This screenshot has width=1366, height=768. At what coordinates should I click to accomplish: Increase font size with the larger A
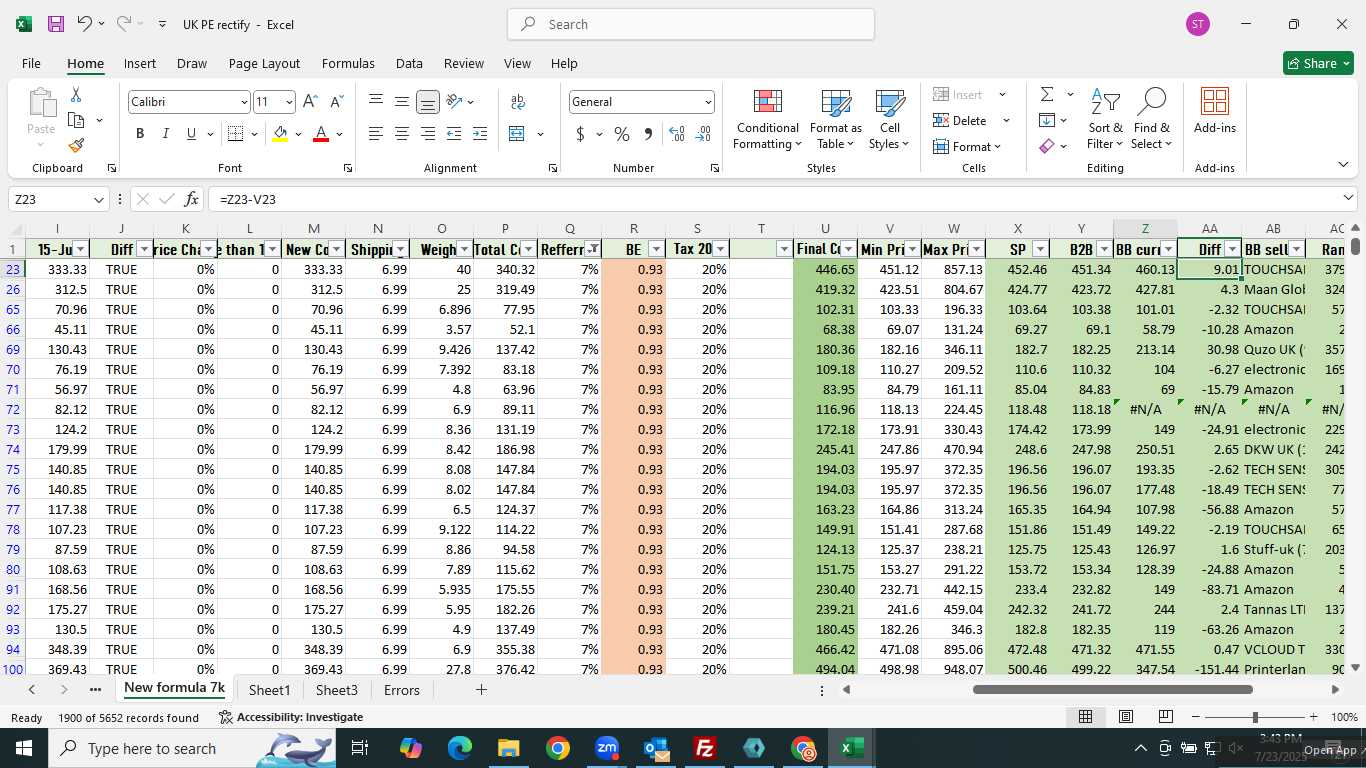click(x=310, y=101)
